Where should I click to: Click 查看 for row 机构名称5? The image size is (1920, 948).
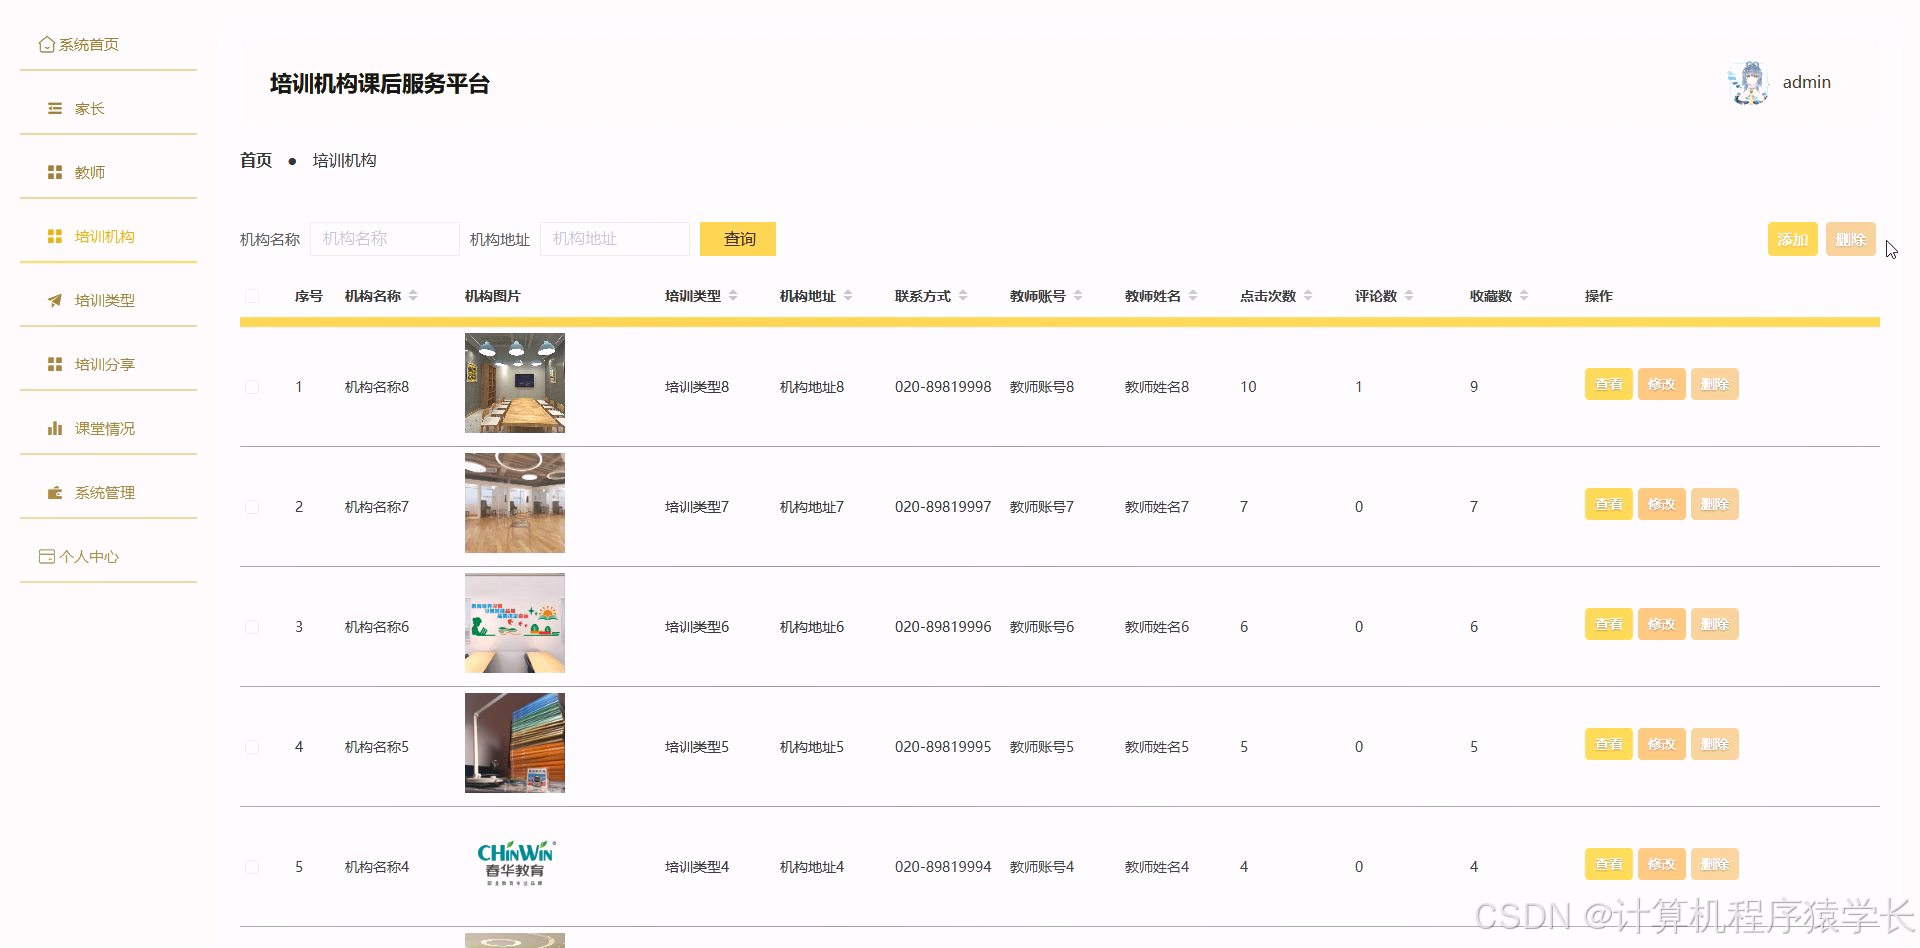click(x=1609, y=744)
